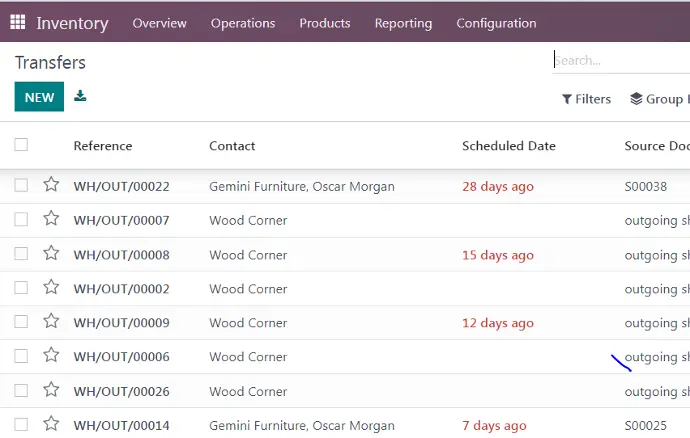The height and width of the screenshot is (438, 690).
Task: Select the checkbox for WH/OUT/00022 row
Action: click(x=21, y=186)
